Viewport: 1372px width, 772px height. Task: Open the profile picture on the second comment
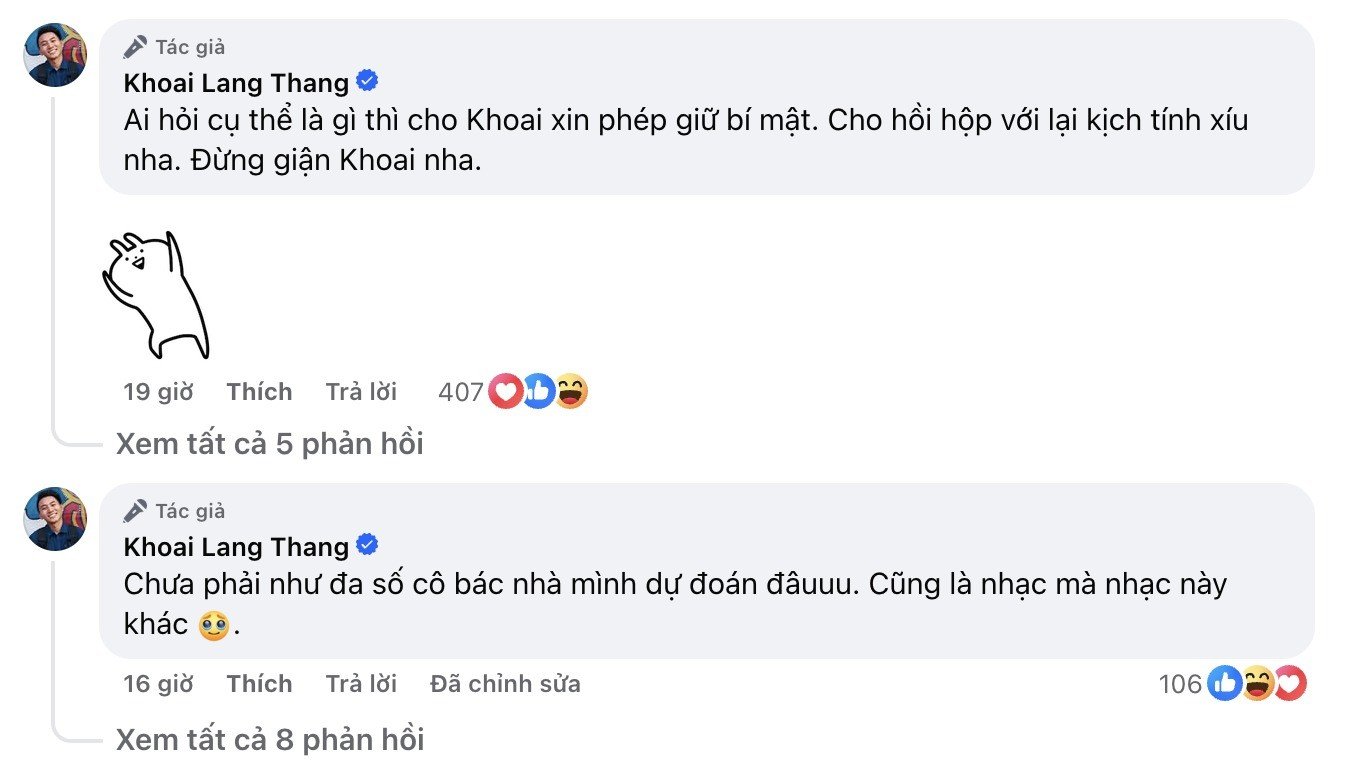click(56, 520)
